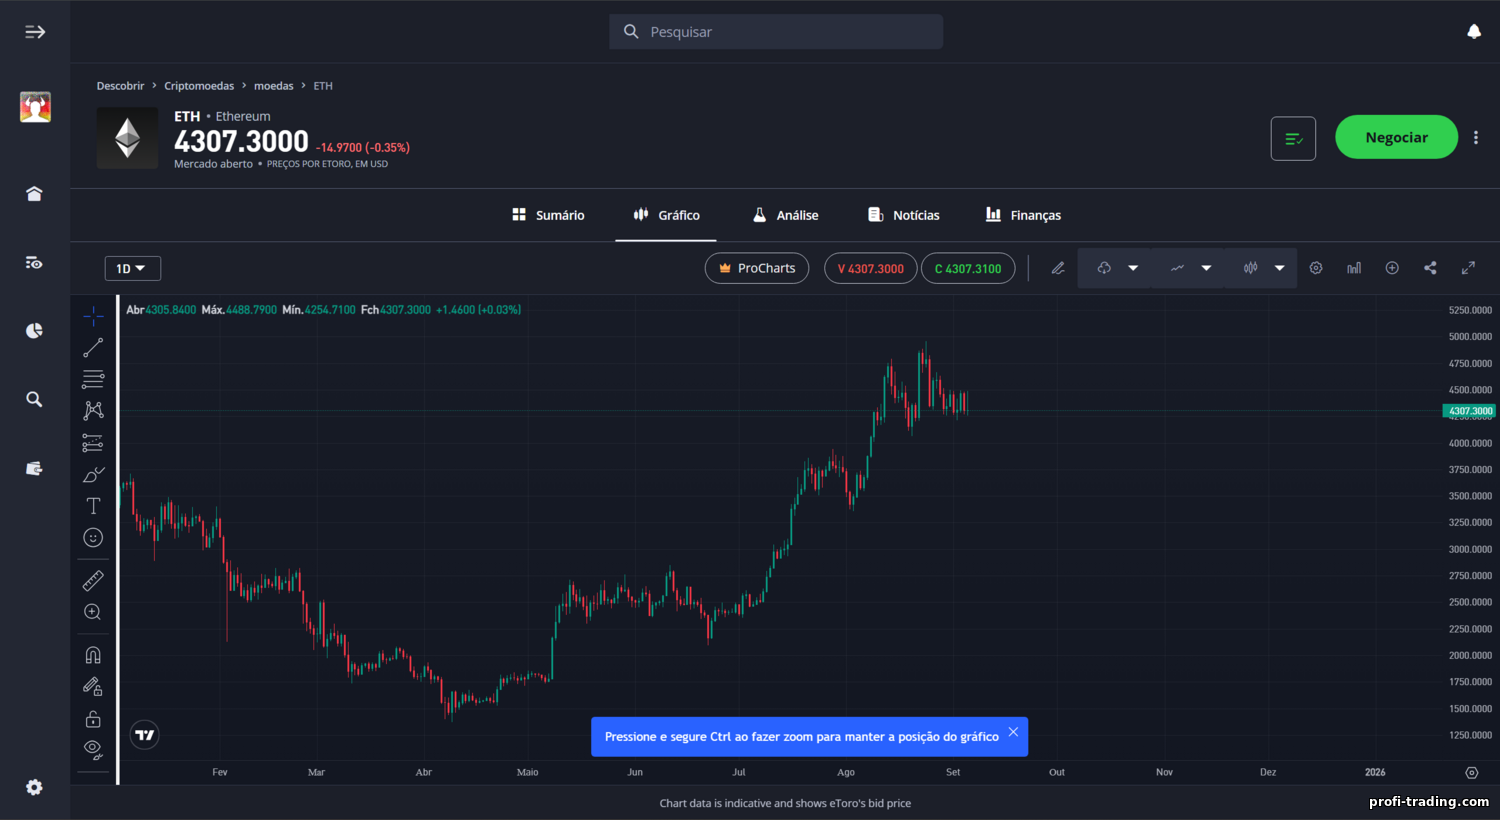Open the emoji sticker tool

pos(93,538)
